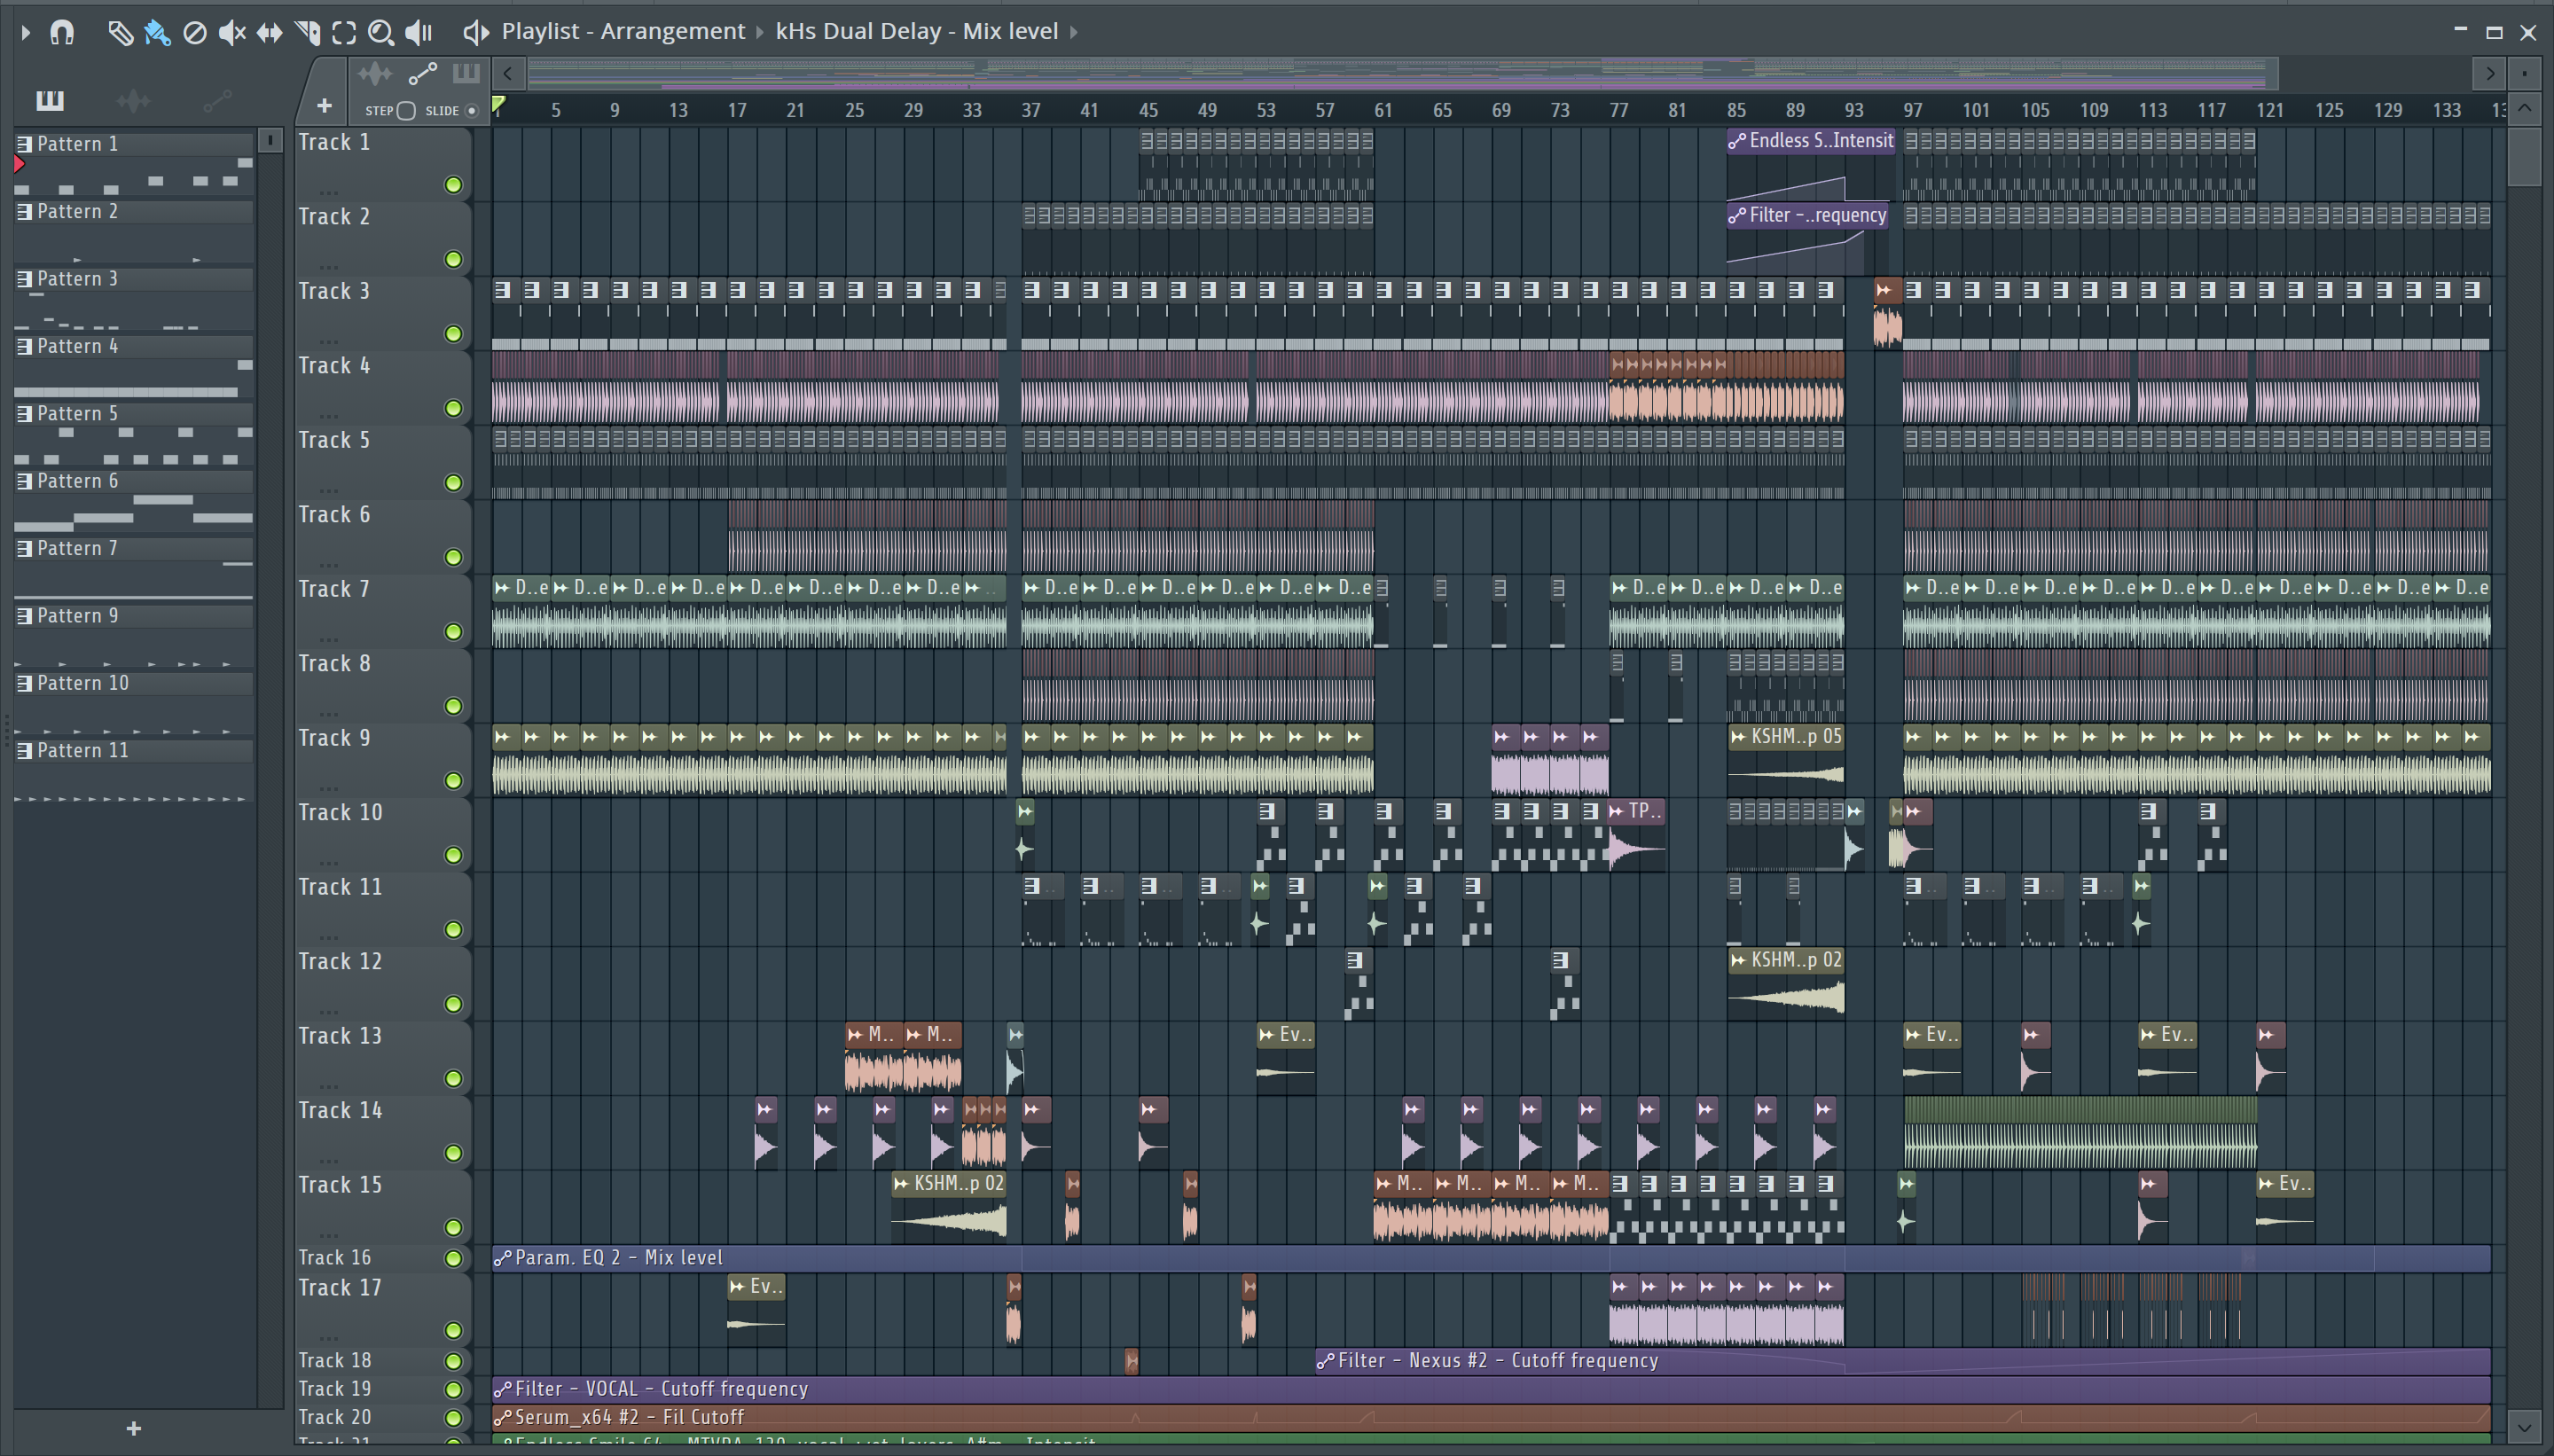Screen dimensions: 2554x1456
Task: Enable the STEP checkbox
Action: (x=406, y=111)
